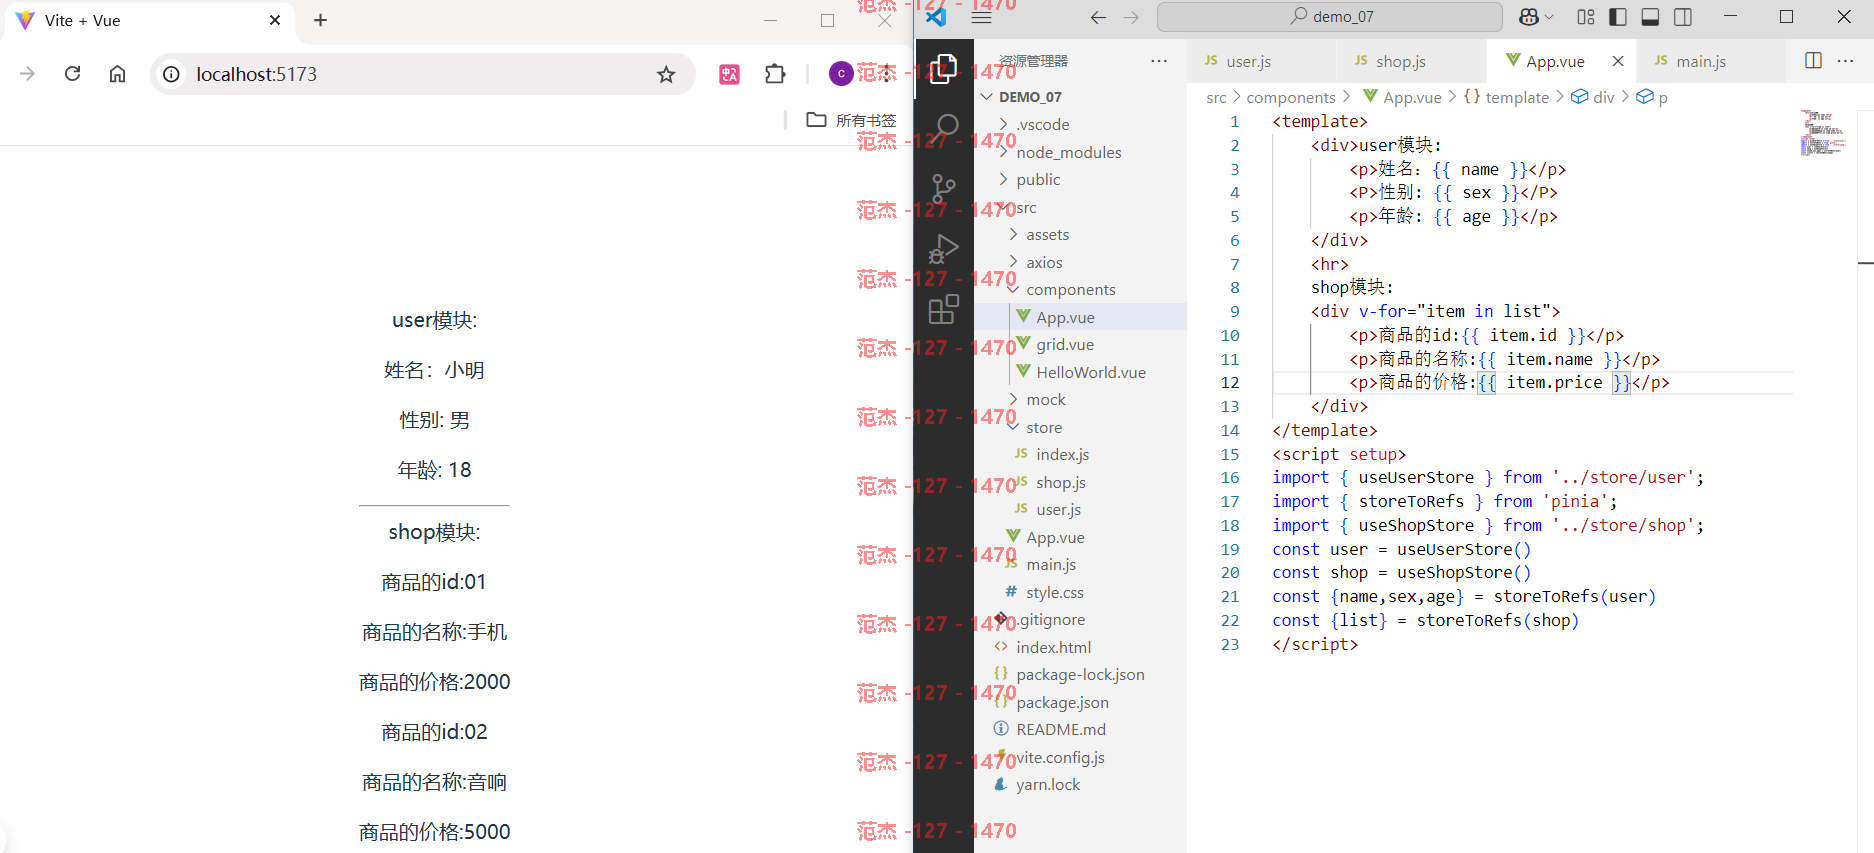The width and height of the screenshot is (1874, 853).
Task: Toggle the bottom panel
Action: coord(1651,17)
